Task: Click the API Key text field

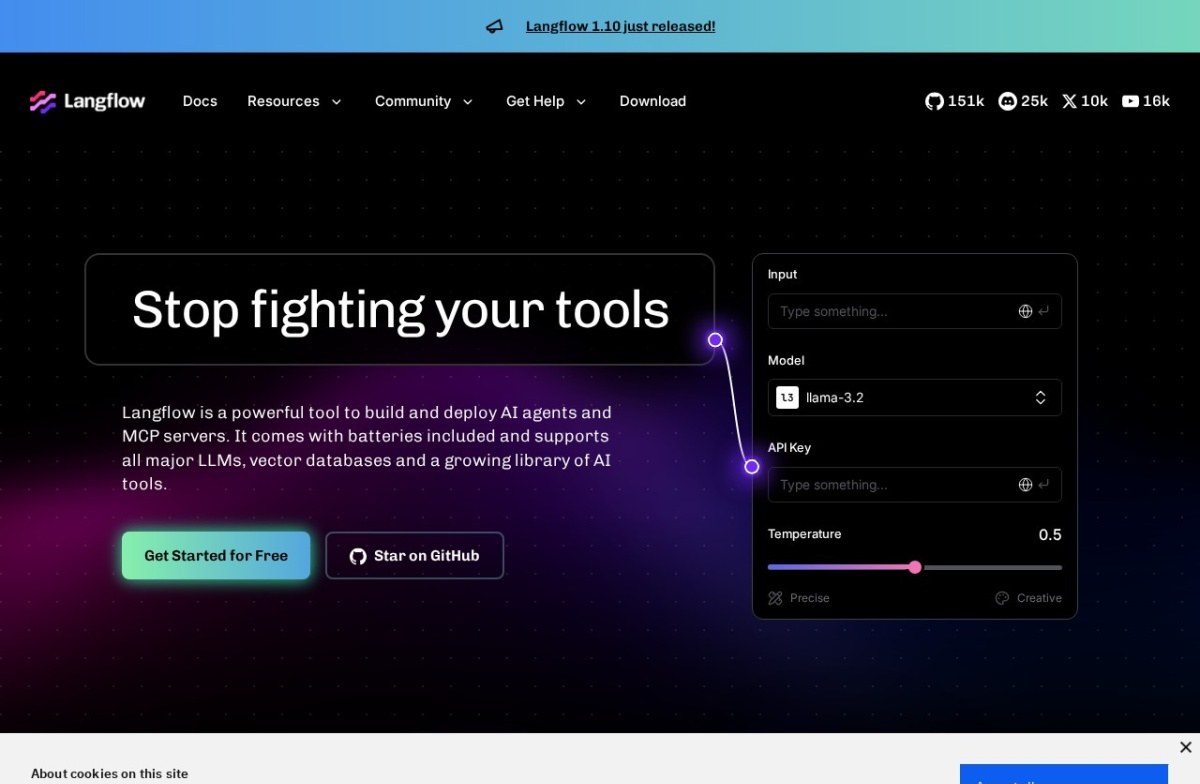Action: click(x=915, y=485)
